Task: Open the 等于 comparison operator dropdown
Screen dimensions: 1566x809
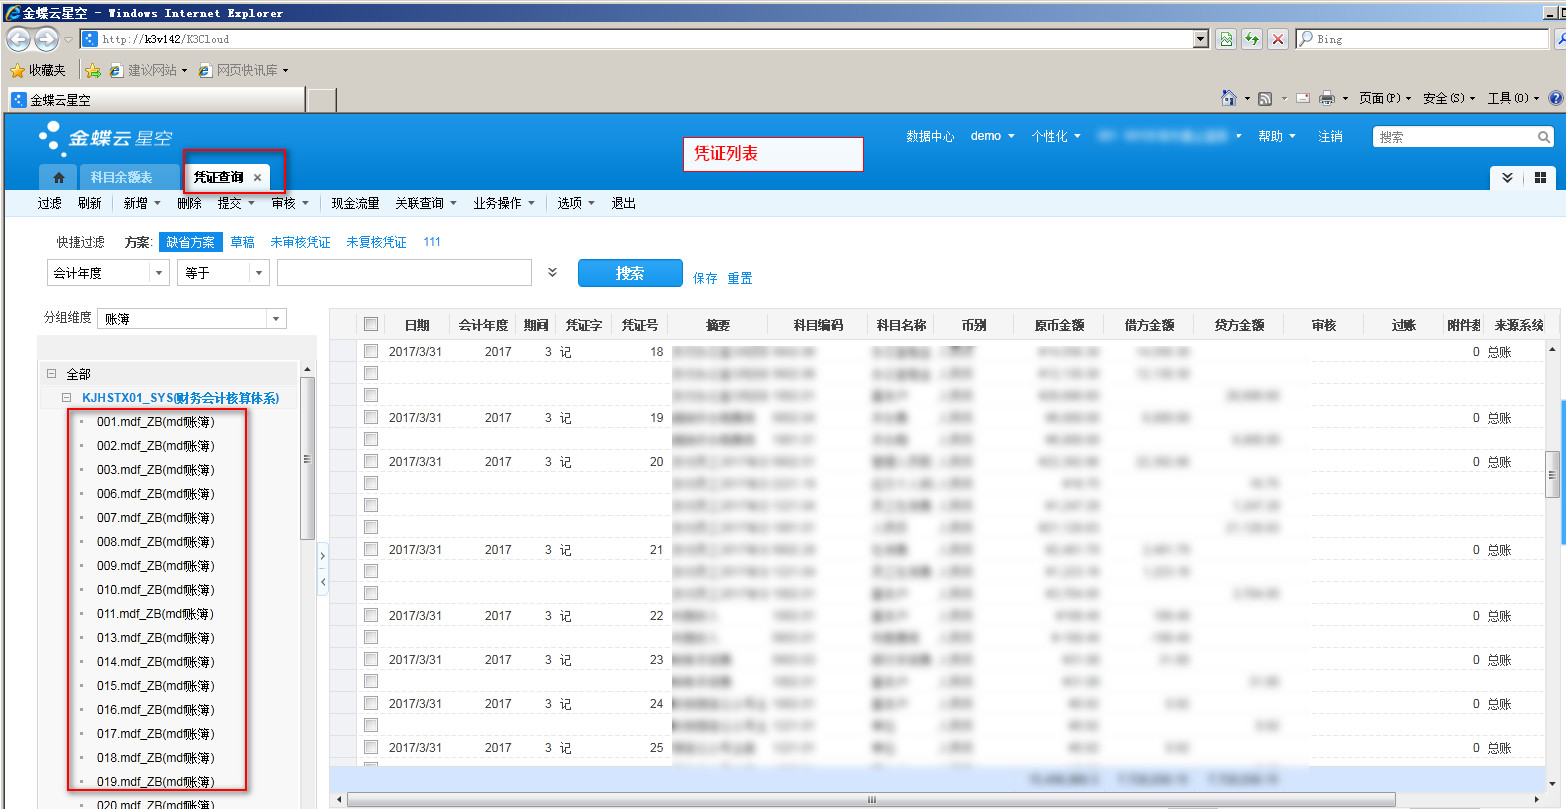Action: coord(258,273)
